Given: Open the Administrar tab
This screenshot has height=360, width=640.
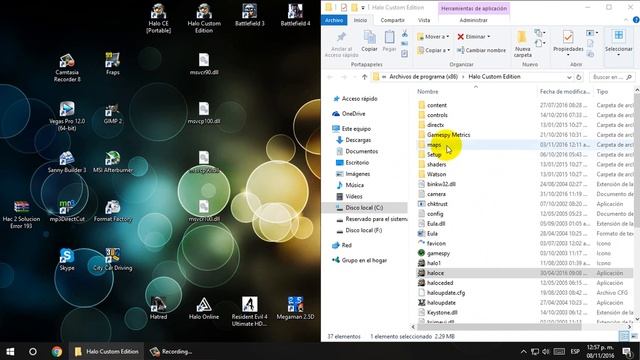Looking at the screenshot, I should pos(473,20).
